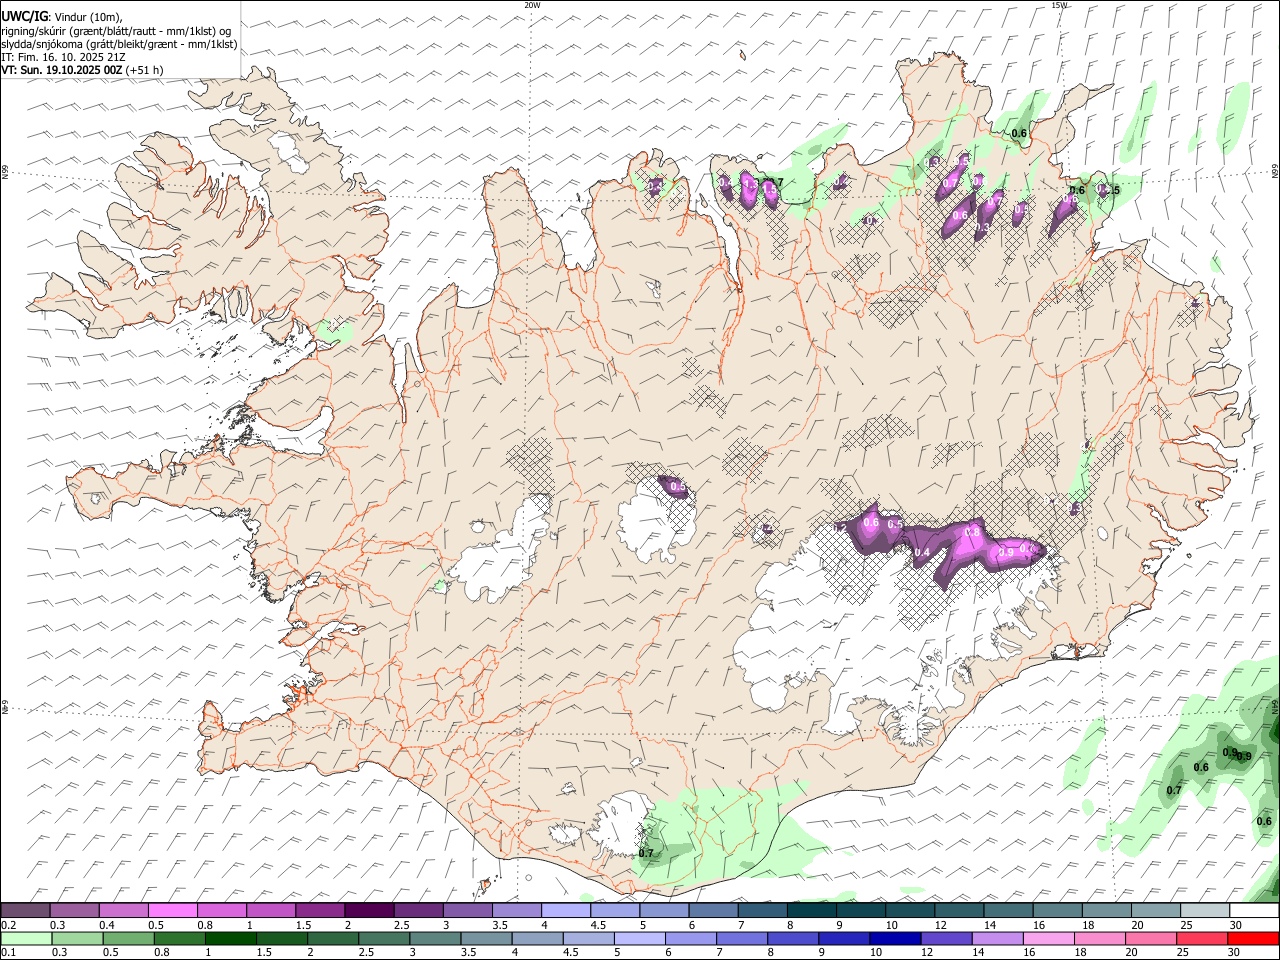Pick the white snow swatch after 30

[1254, 911]
